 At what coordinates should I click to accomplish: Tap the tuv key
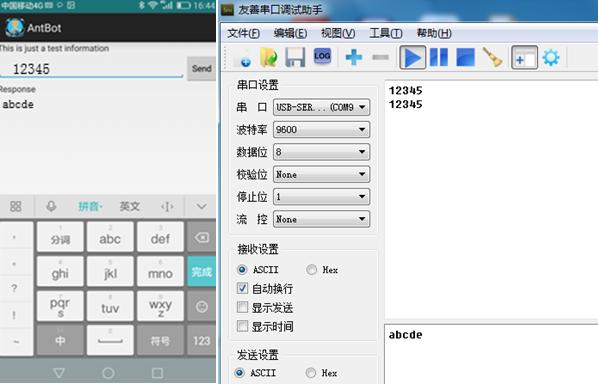tap(110, 306)
